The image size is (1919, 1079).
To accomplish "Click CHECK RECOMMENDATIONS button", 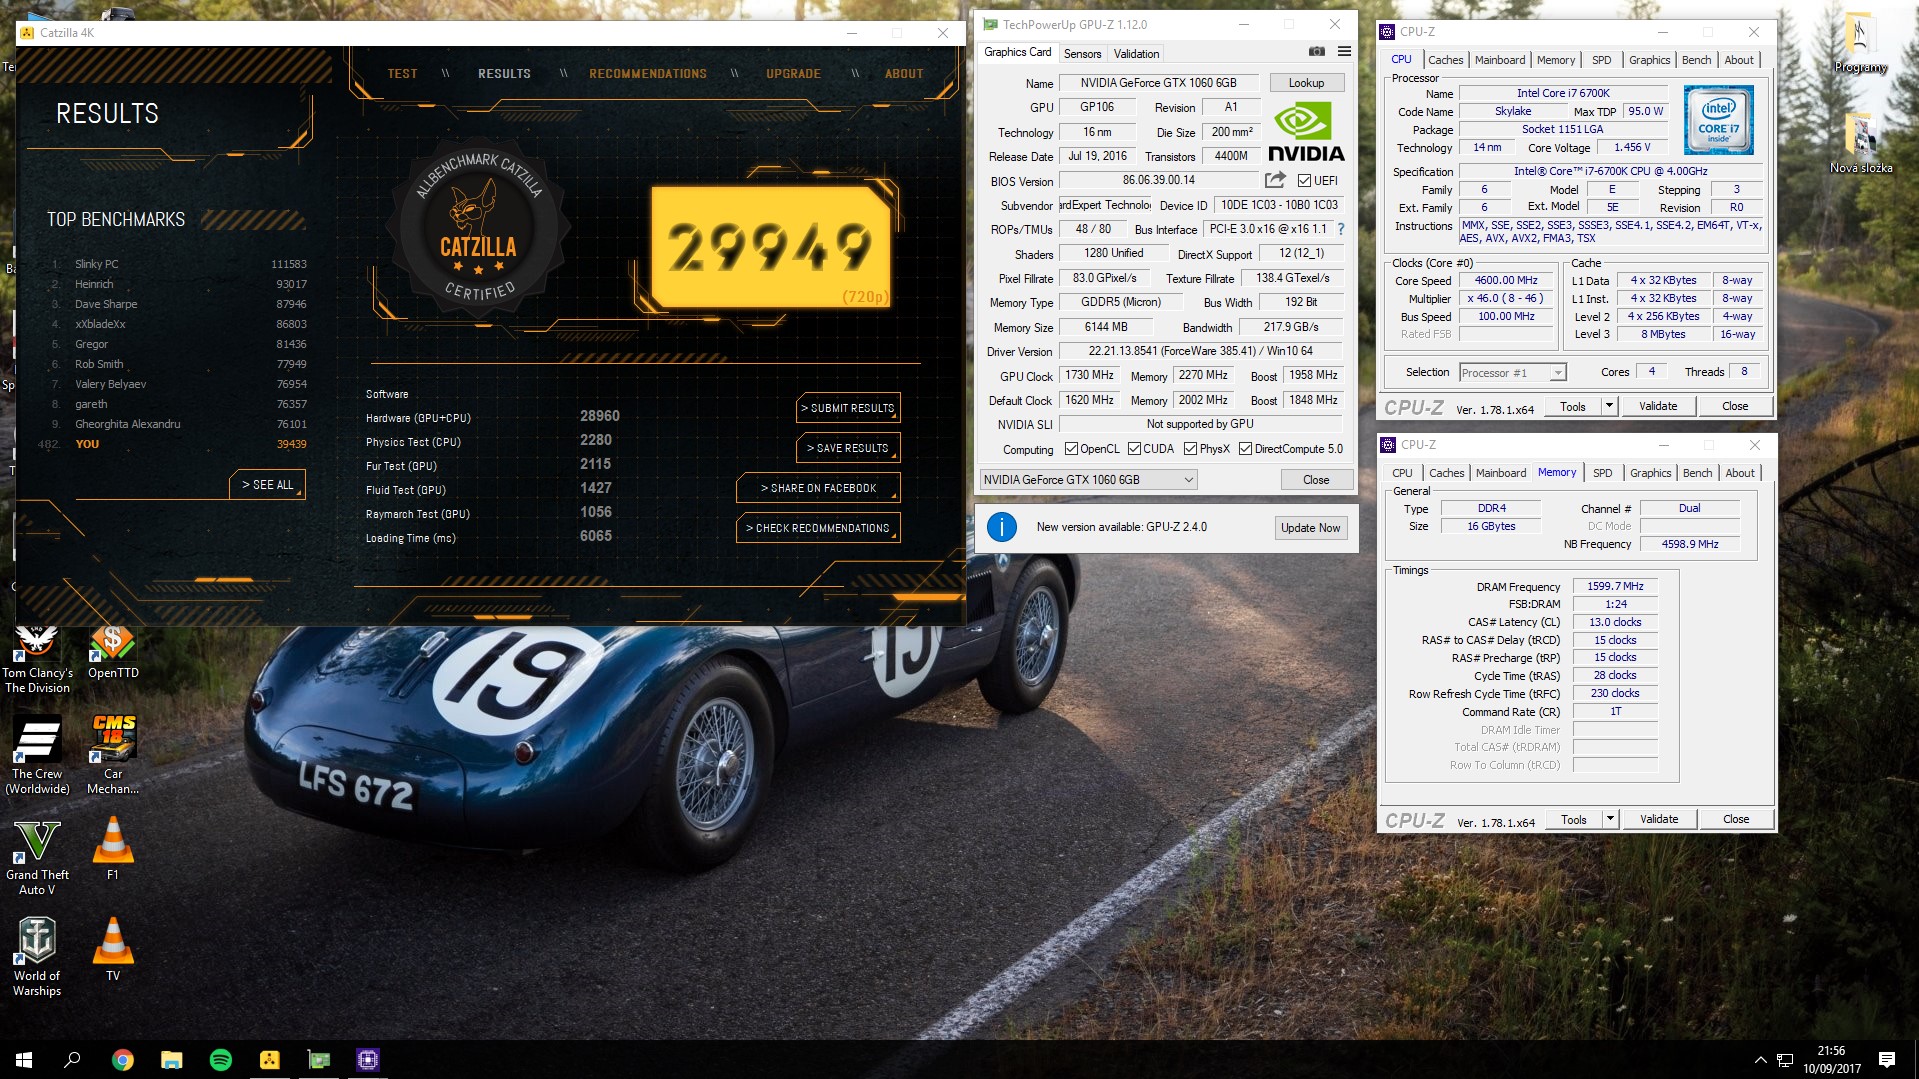I will pyautogui.click(x=818, y=528).
